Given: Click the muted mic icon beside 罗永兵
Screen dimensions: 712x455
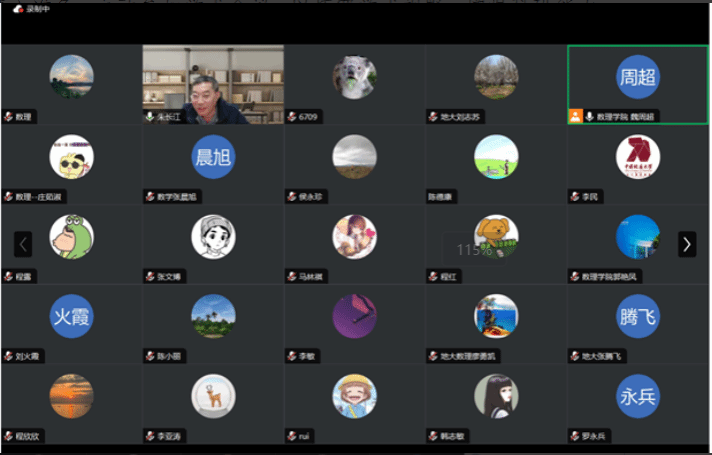Looking at the screenshot, I should 574,436.
